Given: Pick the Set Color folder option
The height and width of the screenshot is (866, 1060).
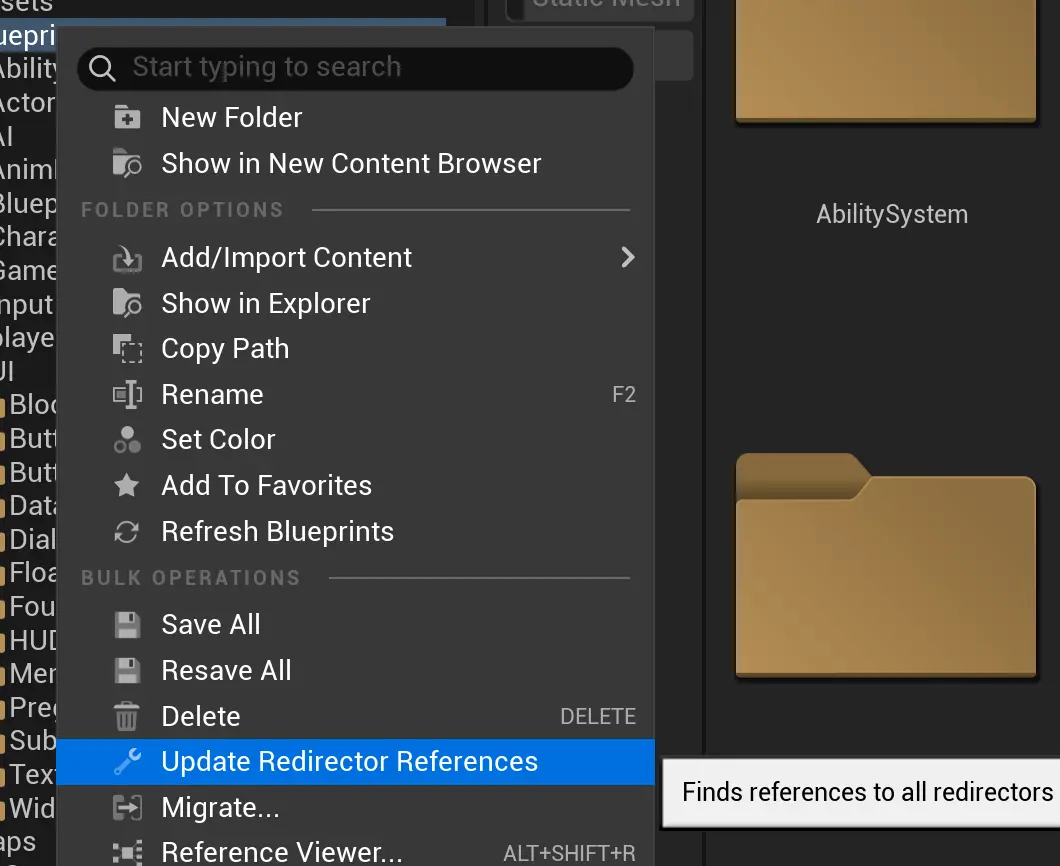Looking at the screenshot, I should tap(218, 440).
